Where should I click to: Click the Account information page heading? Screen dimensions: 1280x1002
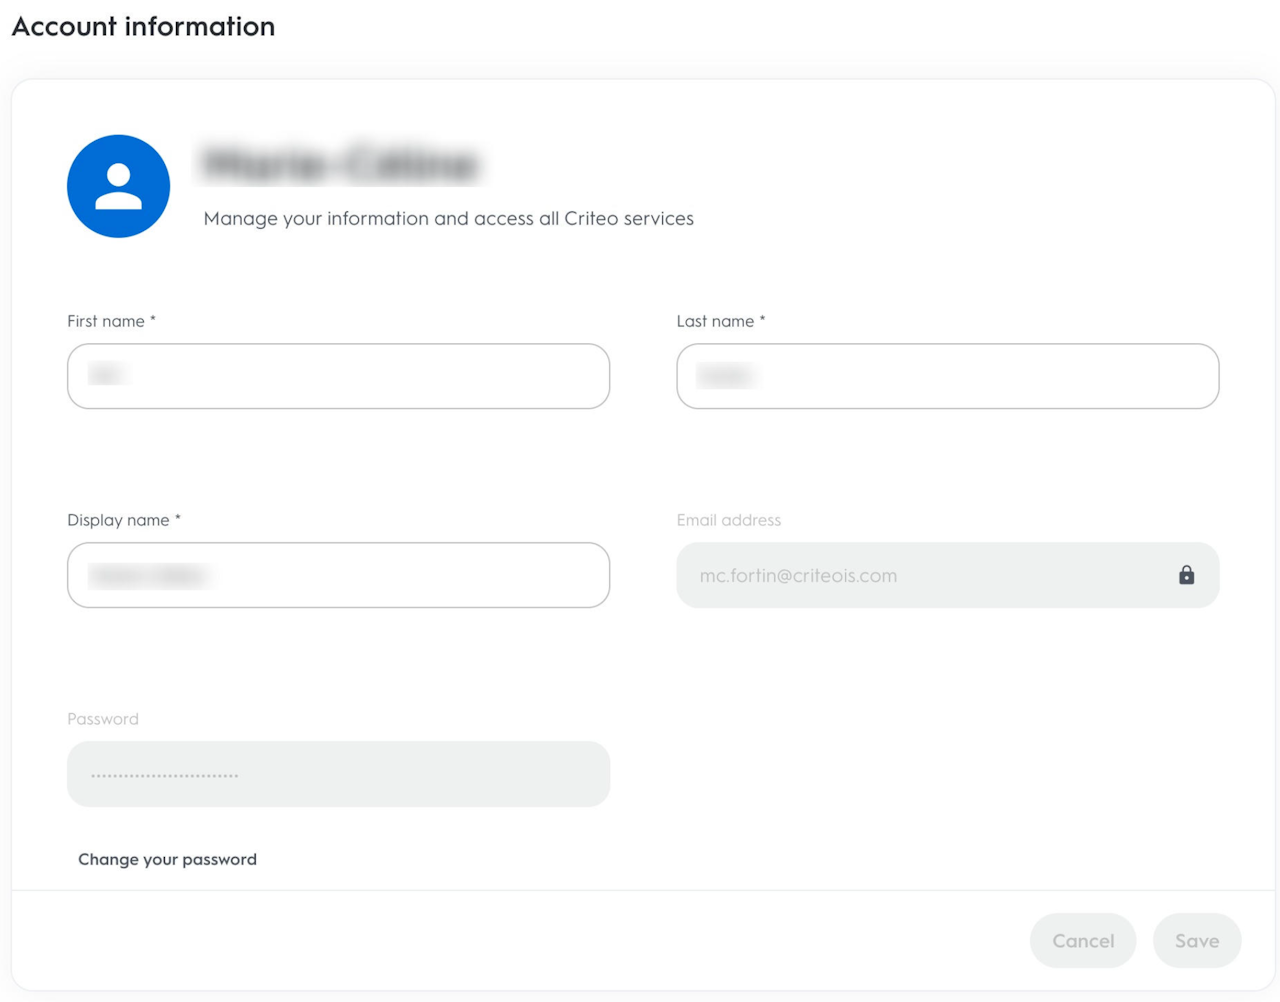[143, 26]
